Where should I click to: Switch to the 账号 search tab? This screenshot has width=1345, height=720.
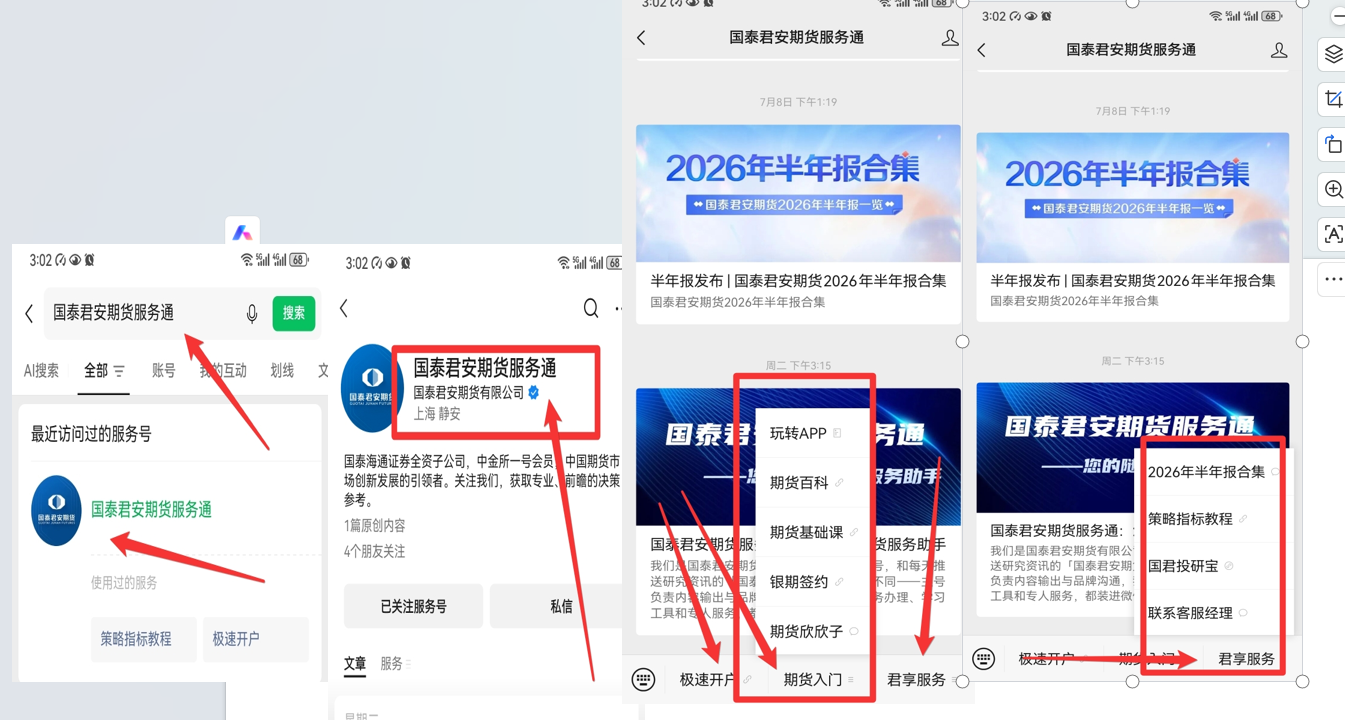click(x=163, y=370)
